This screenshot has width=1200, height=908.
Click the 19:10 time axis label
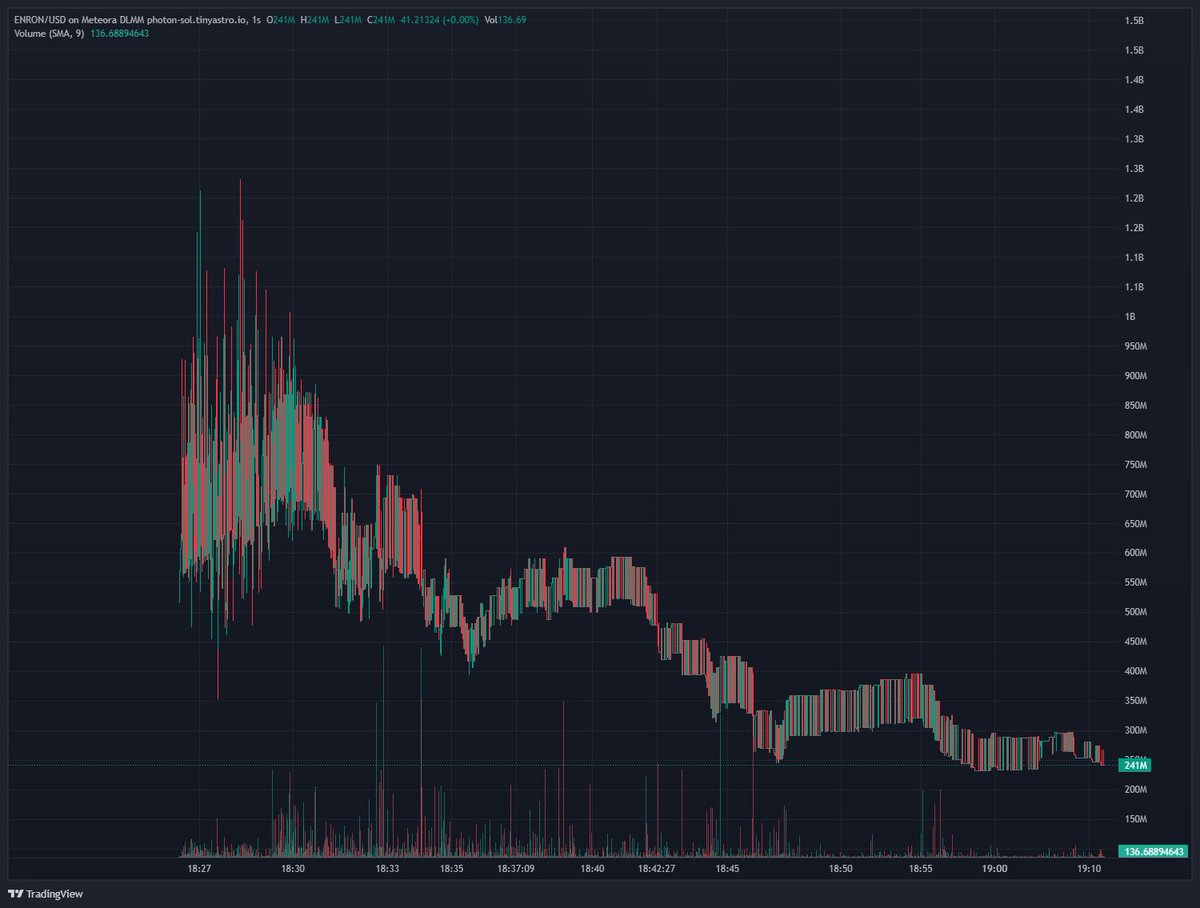click(x=1090, y=870)
